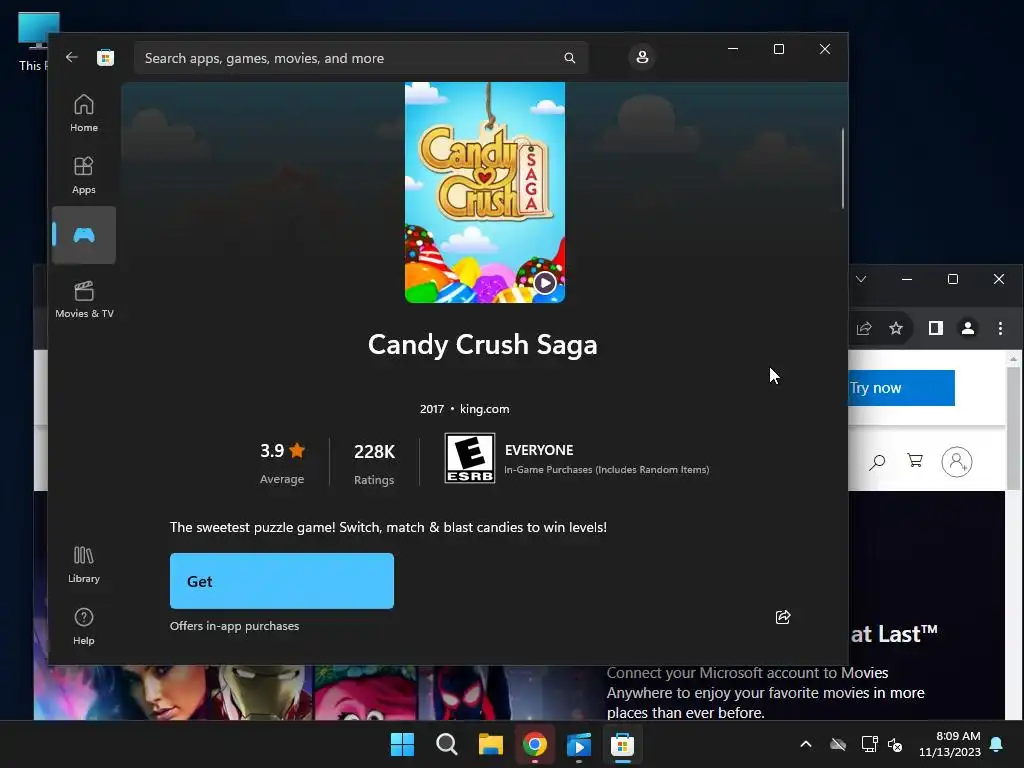This screenshot has width=1024, height=768.
Task: Select the Gaming controller sidebar item
Action: tap(84, 235)
